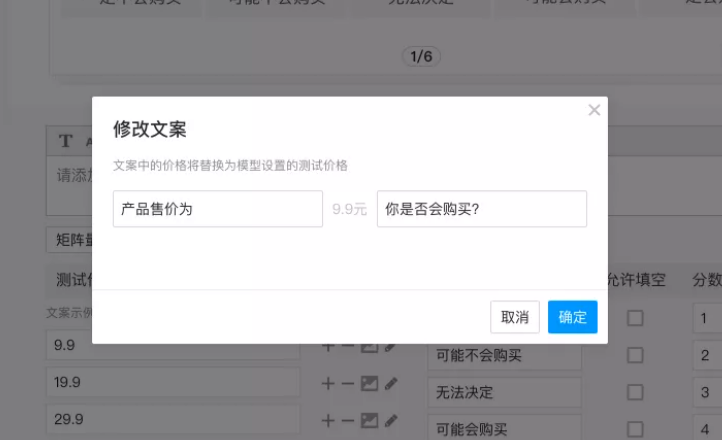
Task: Remove the 29.9 row with minus icon
Action: [x=347, y=419]
